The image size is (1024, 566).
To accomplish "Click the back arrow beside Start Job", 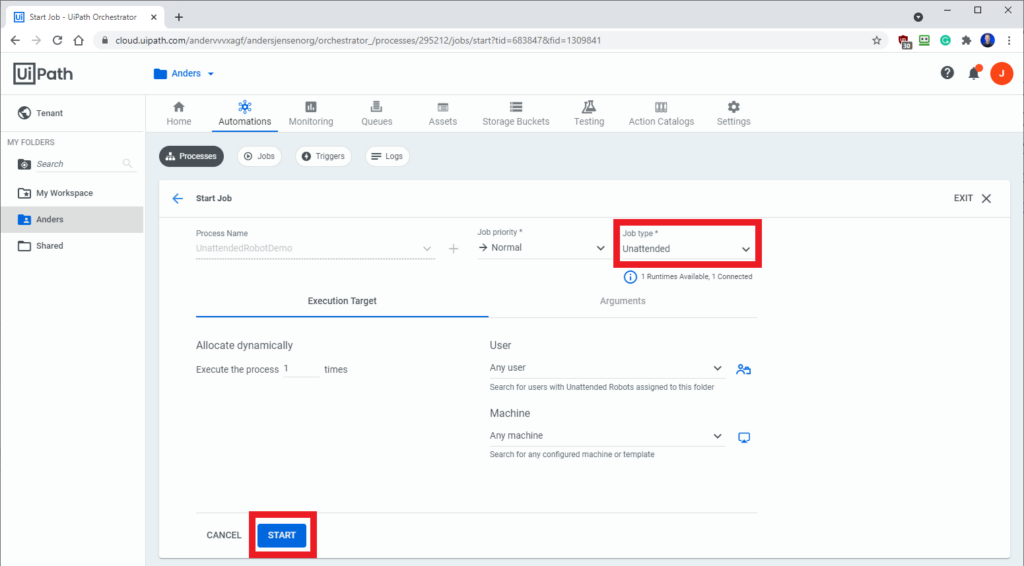I will [178, 198].
